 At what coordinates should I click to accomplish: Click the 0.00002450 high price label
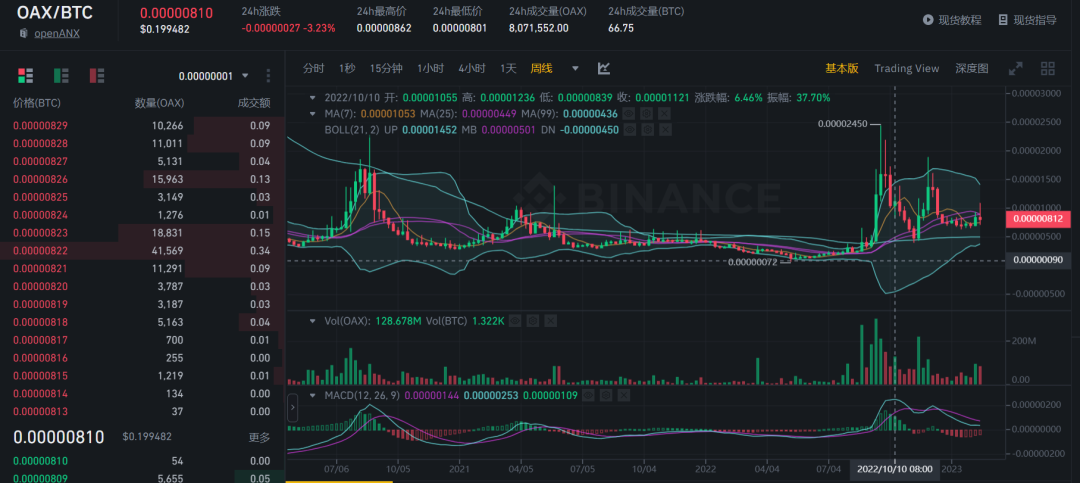tap(843, 124)
